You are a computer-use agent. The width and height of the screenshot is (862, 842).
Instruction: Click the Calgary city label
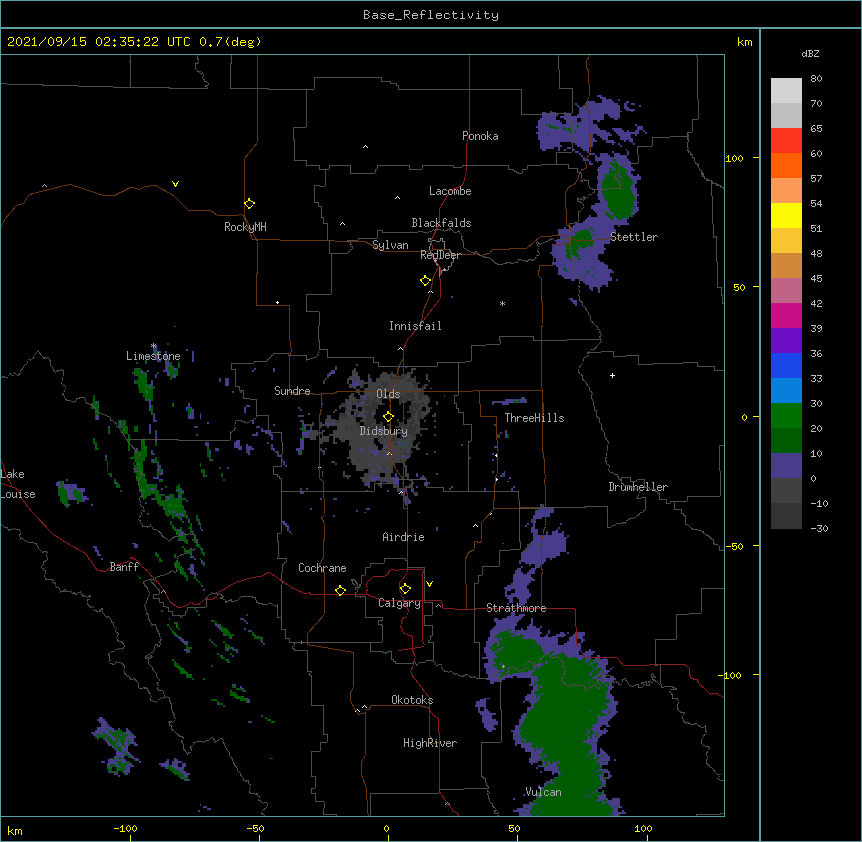[399, 603]
